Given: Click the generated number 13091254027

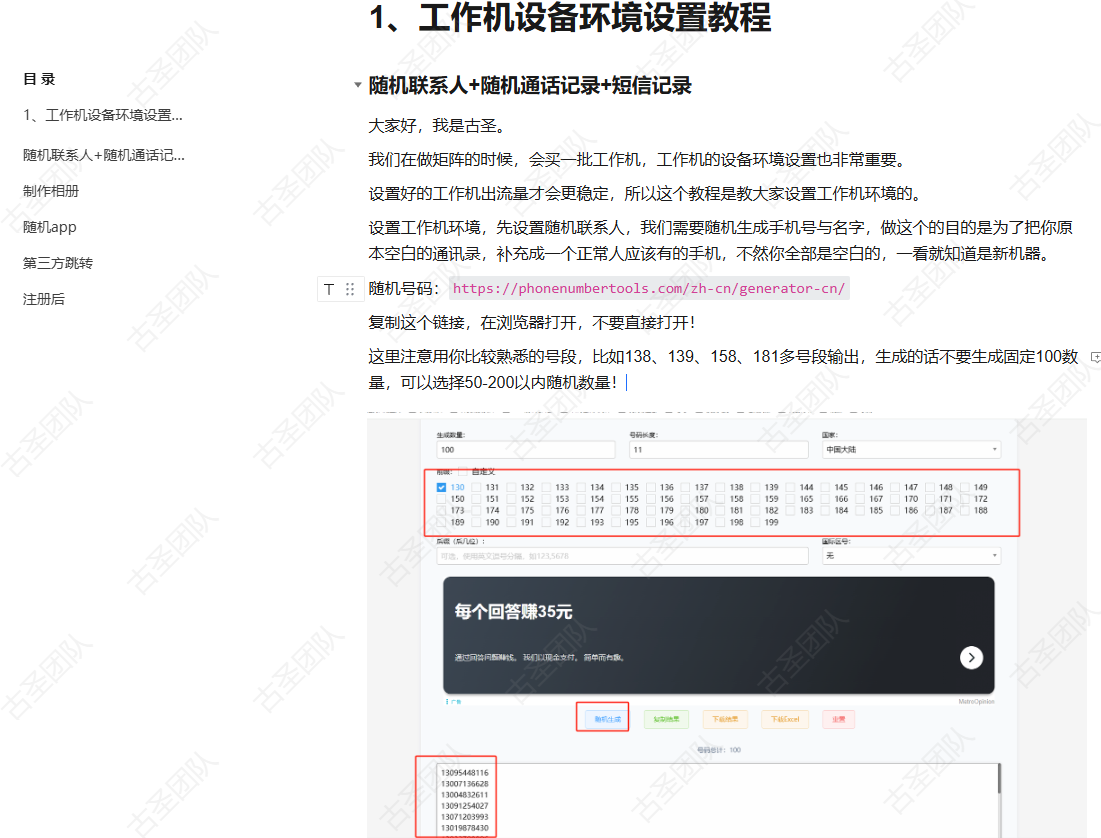Looking at the screenshot, I should click(x=465, y=806).
